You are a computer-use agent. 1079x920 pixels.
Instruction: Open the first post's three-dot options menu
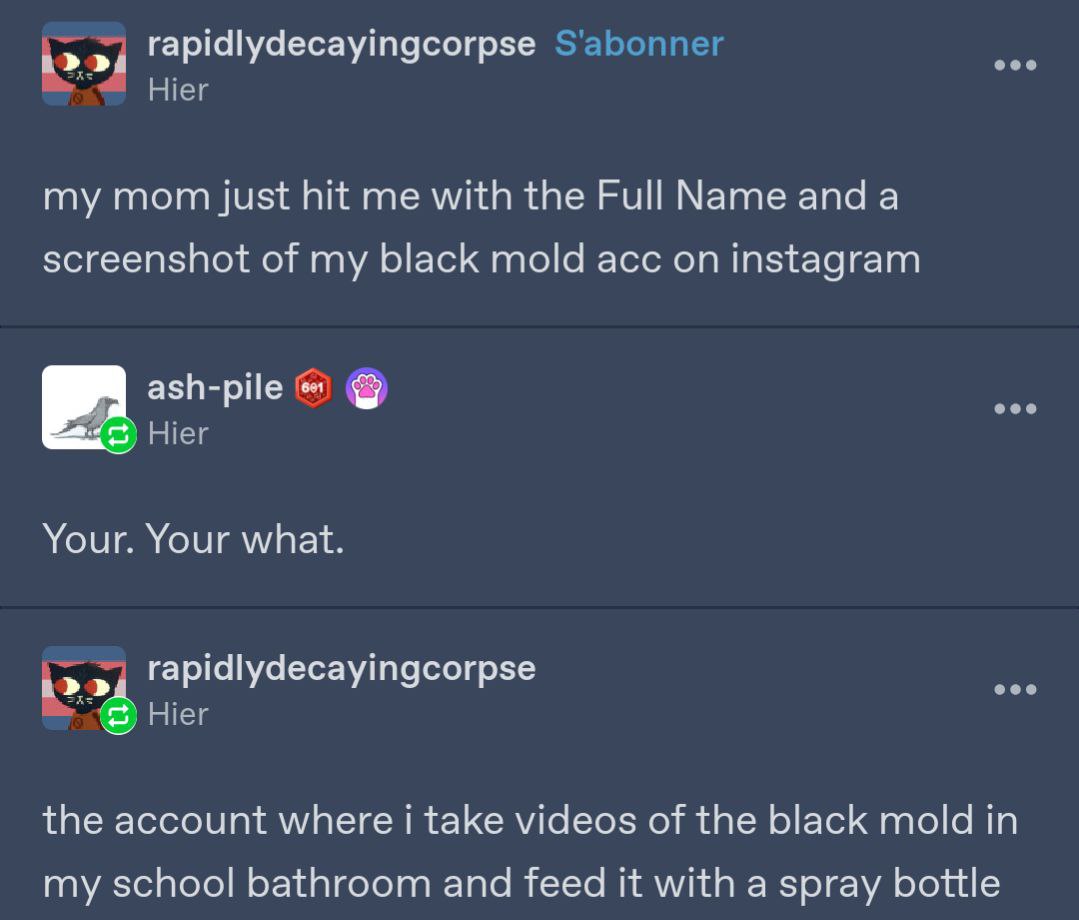coord(1015,65)
